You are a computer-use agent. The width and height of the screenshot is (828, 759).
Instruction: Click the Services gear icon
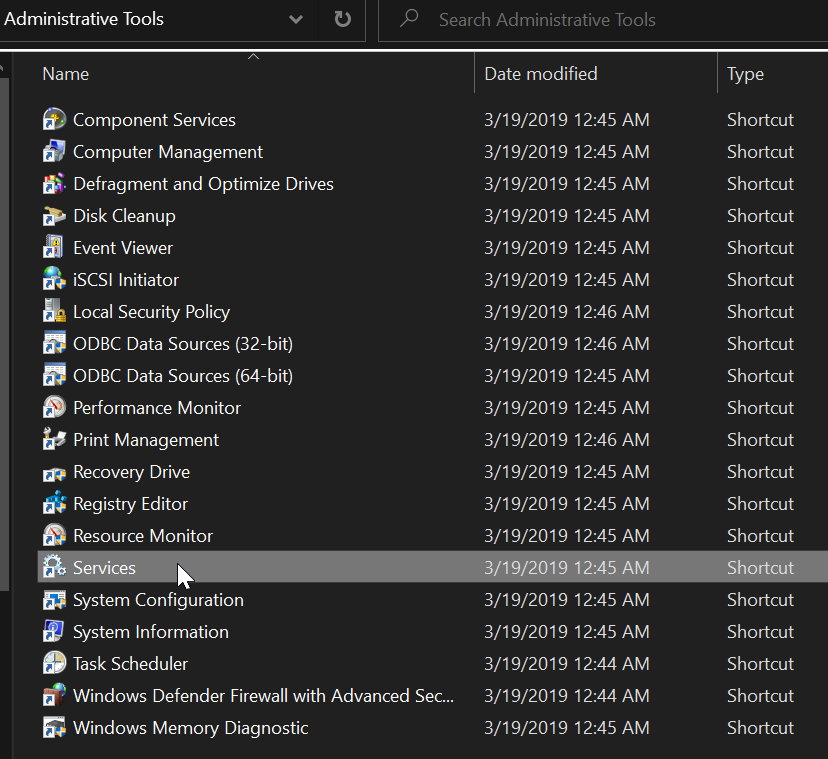click(54, 567)
